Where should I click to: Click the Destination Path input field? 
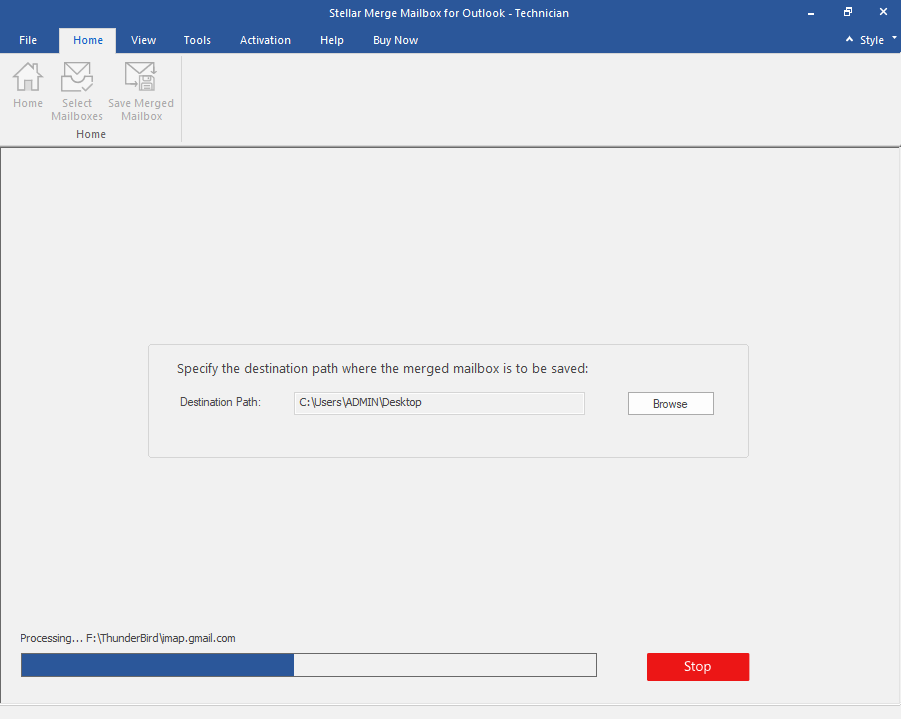click(x=439, y=403)
